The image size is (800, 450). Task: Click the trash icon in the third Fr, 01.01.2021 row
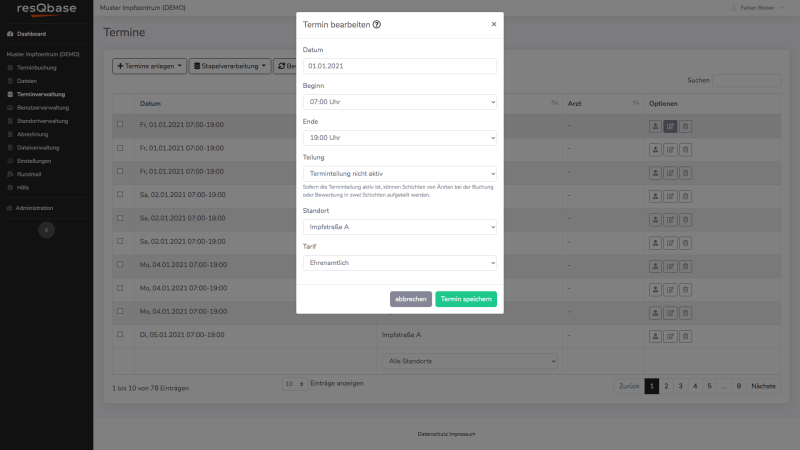point(685,173)
